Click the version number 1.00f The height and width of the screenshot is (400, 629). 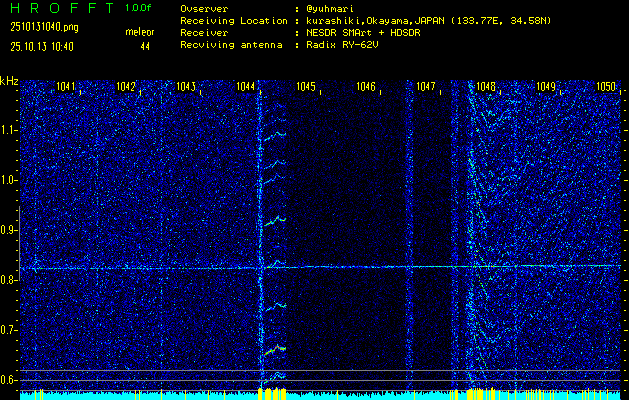(x=138, y=8)
